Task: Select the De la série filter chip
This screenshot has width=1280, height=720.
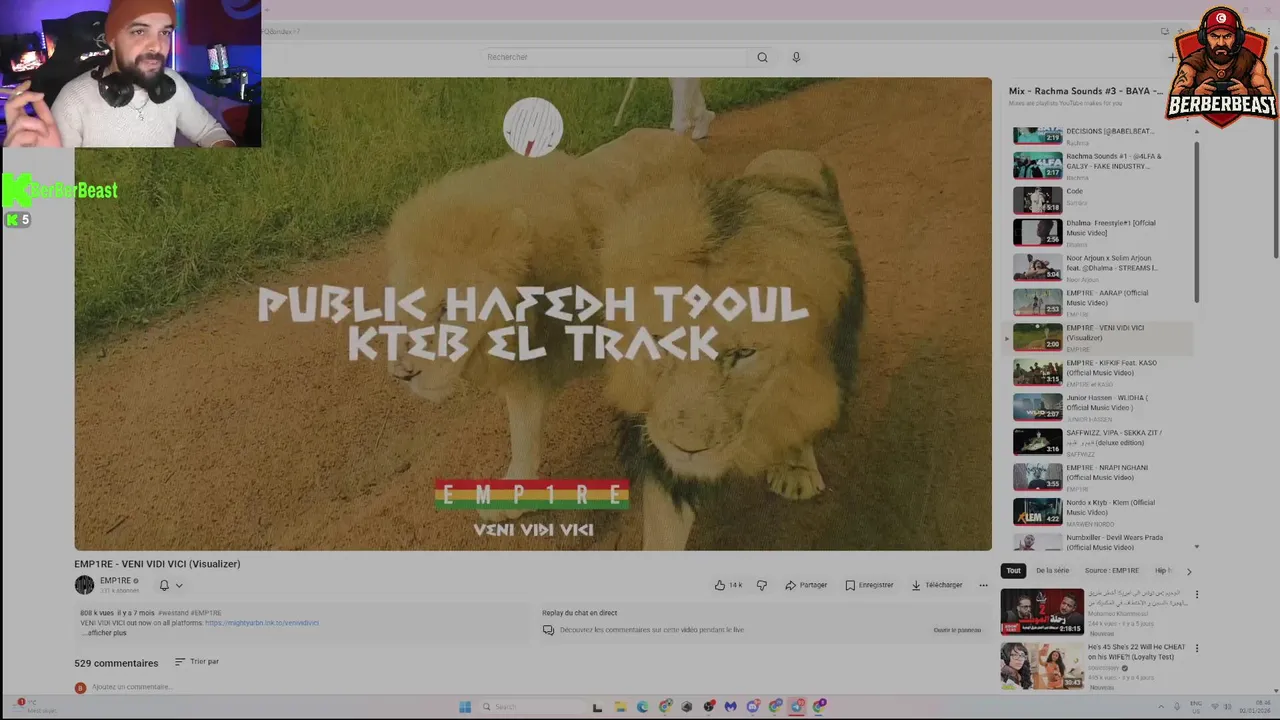Action: pyautogui.click(x=1052, y=571)
